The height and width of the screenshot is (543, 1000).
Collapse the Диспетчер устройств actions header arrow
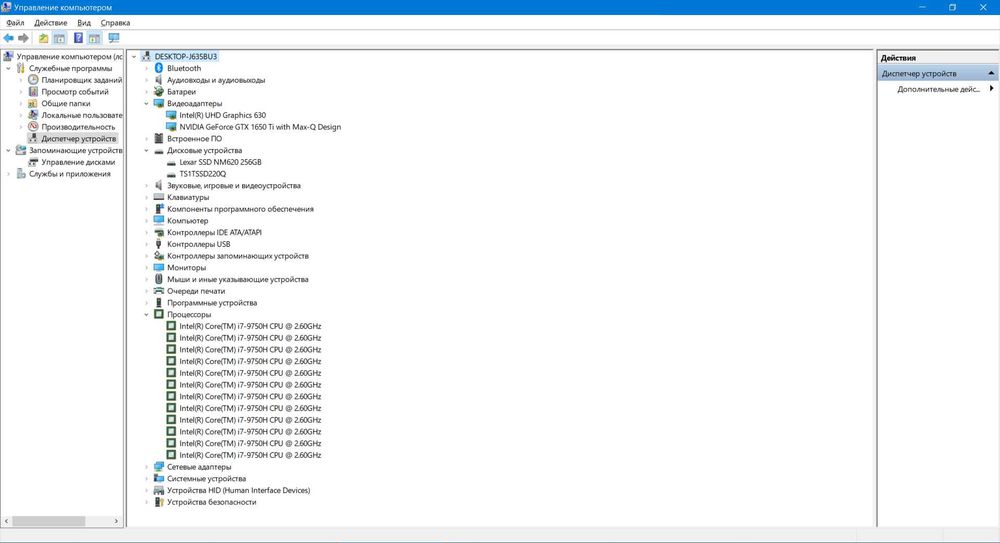[991, 73]
